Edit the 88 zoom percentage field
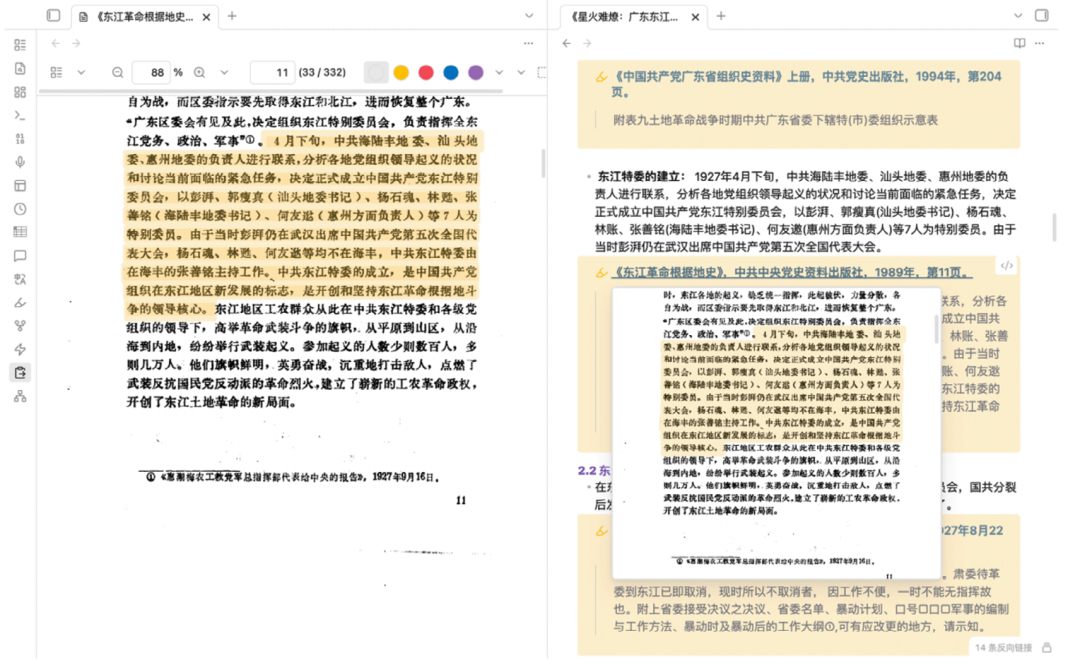This screenshot has height=670, width=1080. tap(152, 72)
